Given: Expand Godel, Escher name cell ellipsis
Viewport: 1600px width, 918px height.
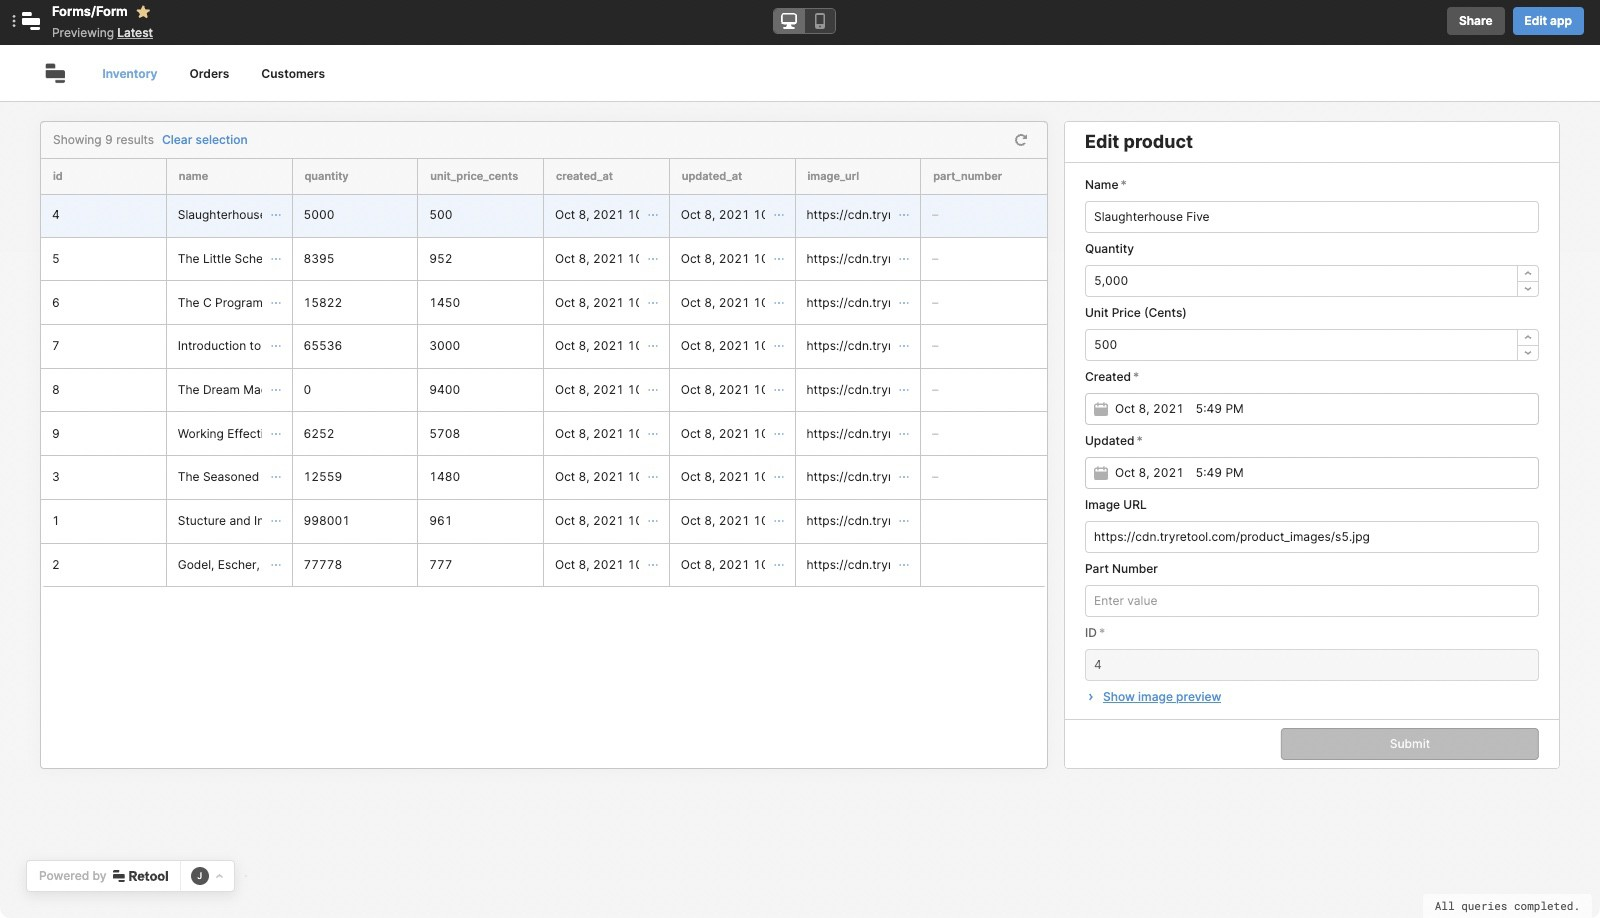Looking at the screenshot, I should click(276, 565).
